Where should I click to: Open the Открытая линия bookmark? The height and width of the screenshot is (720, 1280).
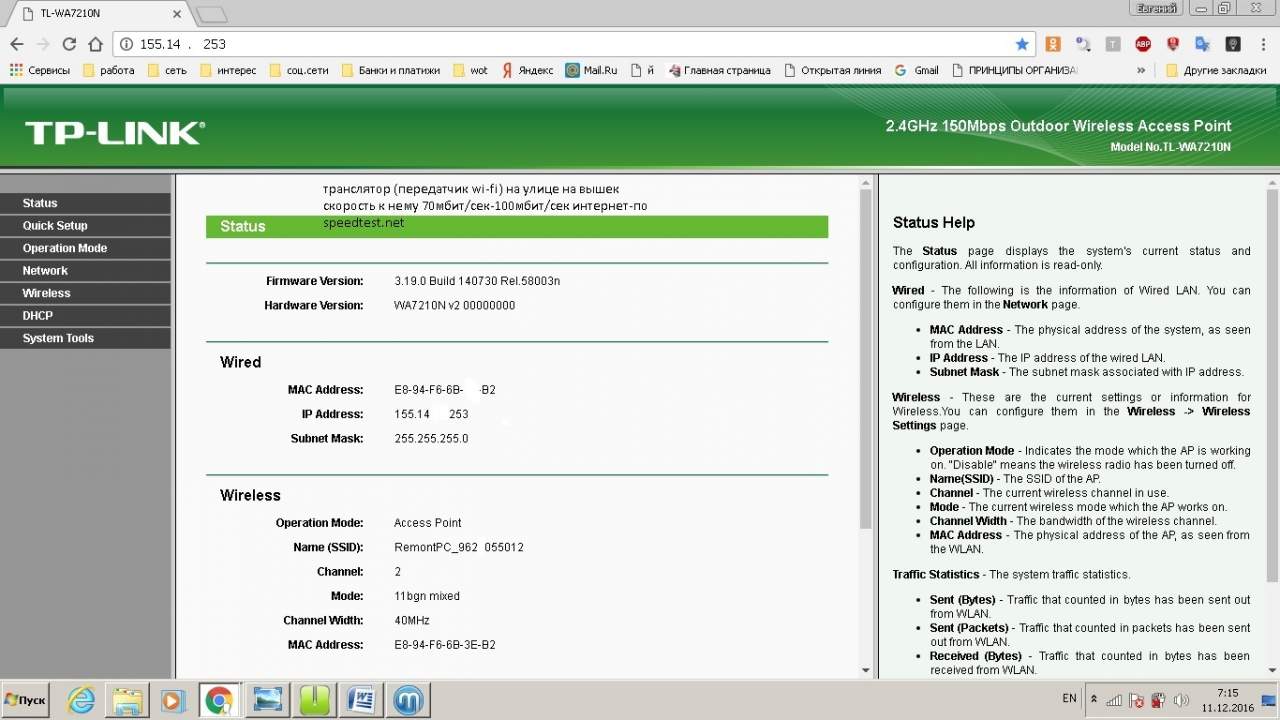(x=833, y=70)
